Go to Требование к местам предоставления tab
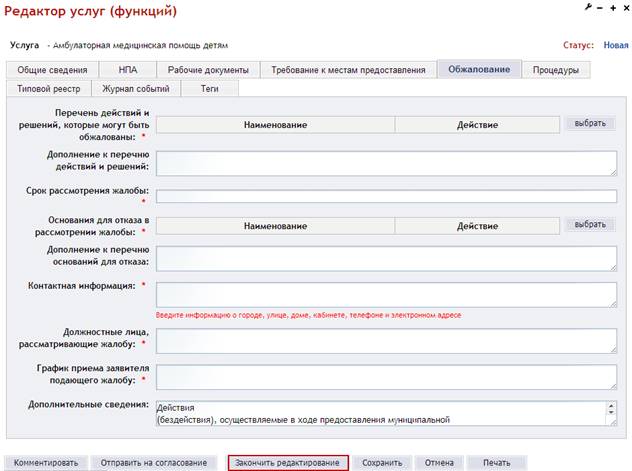This screenshot has width=632, height=471. pos(348,70)
